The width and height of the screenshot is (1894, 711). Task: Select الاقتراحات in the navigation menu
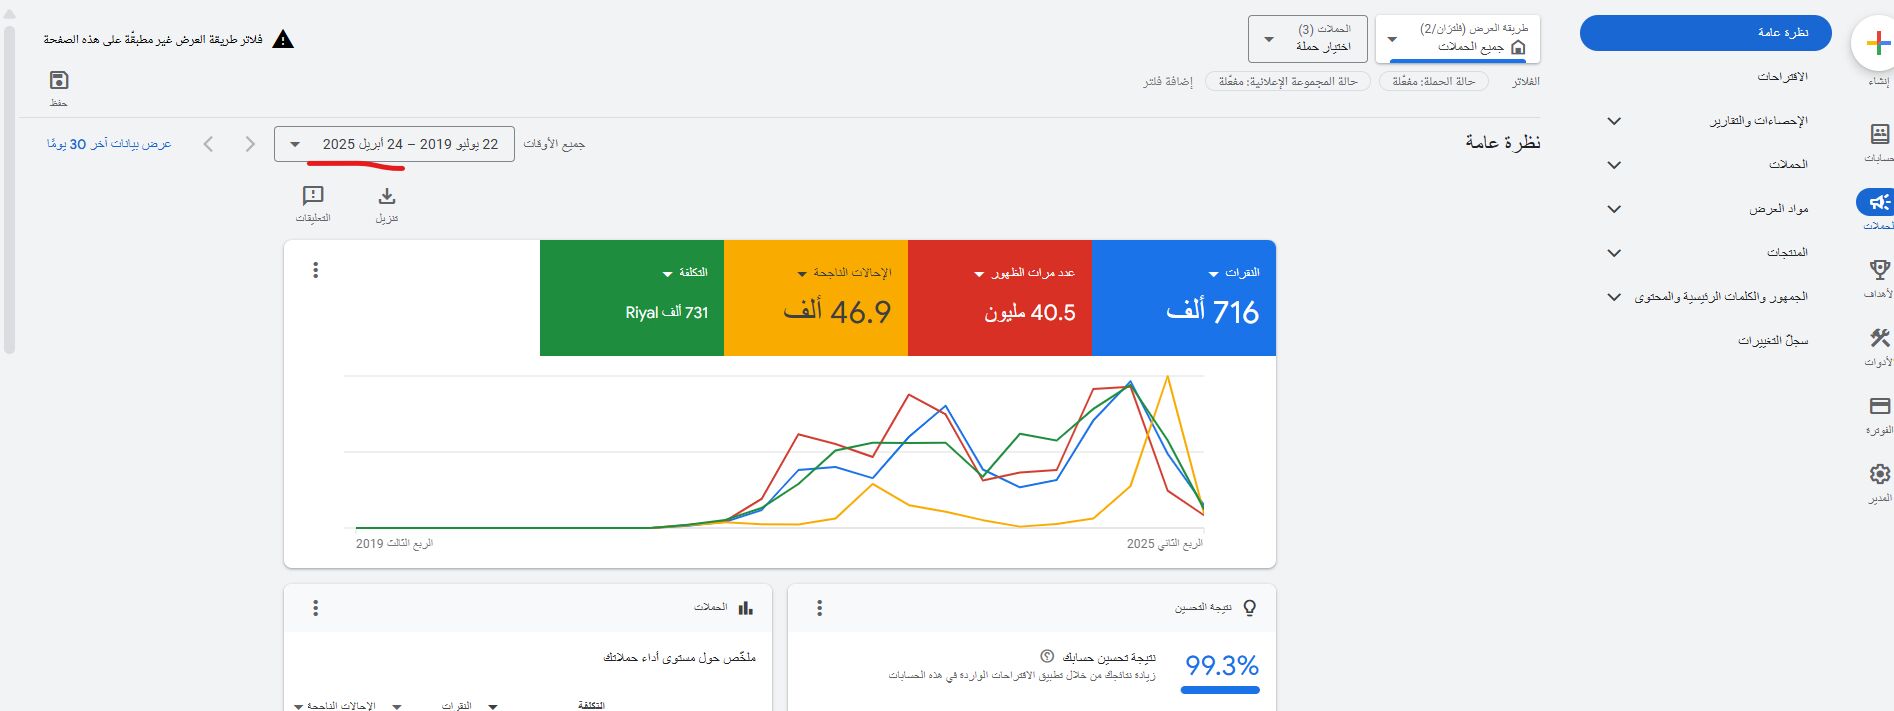[x=1782, y=77]
